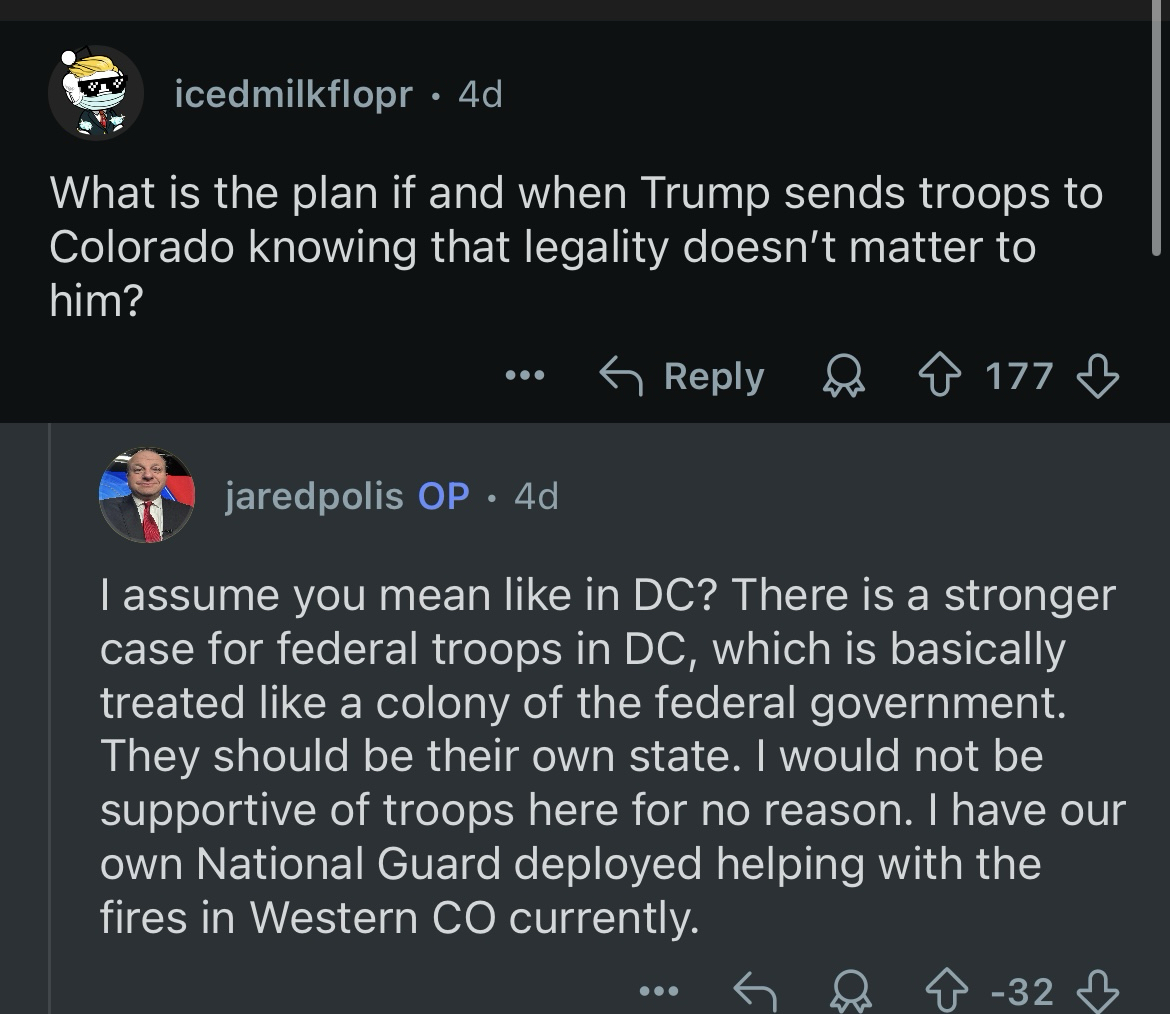Screen dimensions: 1170x1014
Task: Open more options on icedmilkflopr's comment
Action: (x=524, y=377)
